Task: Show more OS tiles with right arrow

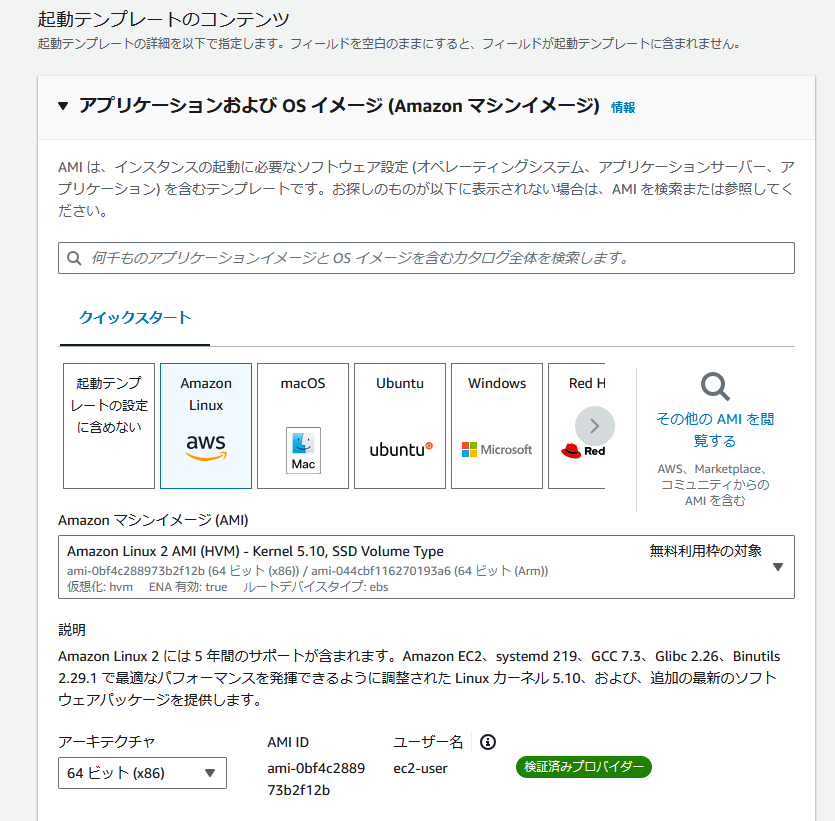Action: pyautogui.click(x=595, y=426)
